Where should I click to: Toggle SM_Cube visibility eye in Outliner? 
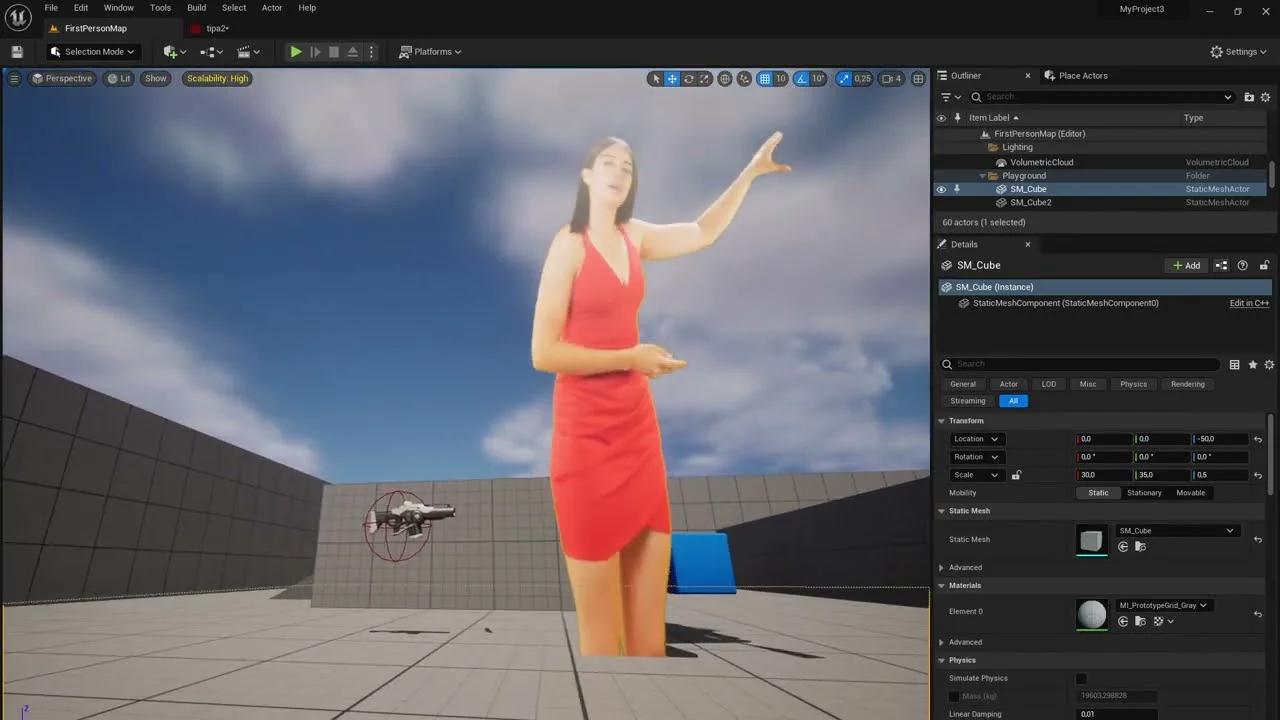pyautogui.click(x=940, y=189)
